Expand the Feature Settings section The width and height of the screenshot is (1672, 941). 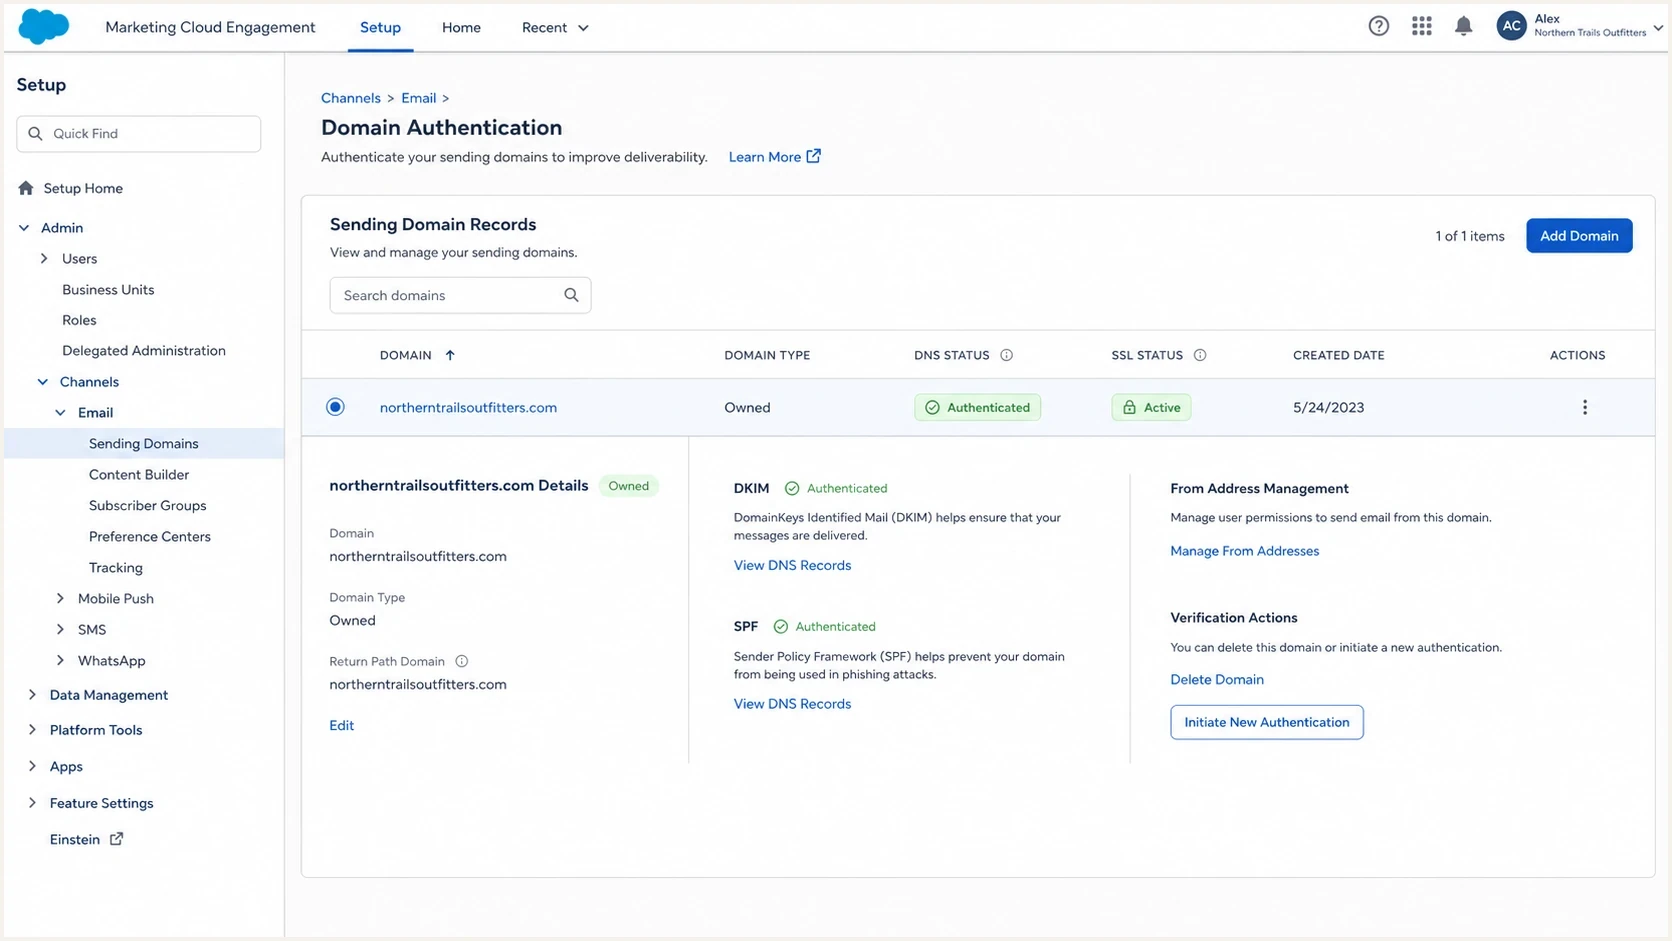tap(32, 803)
